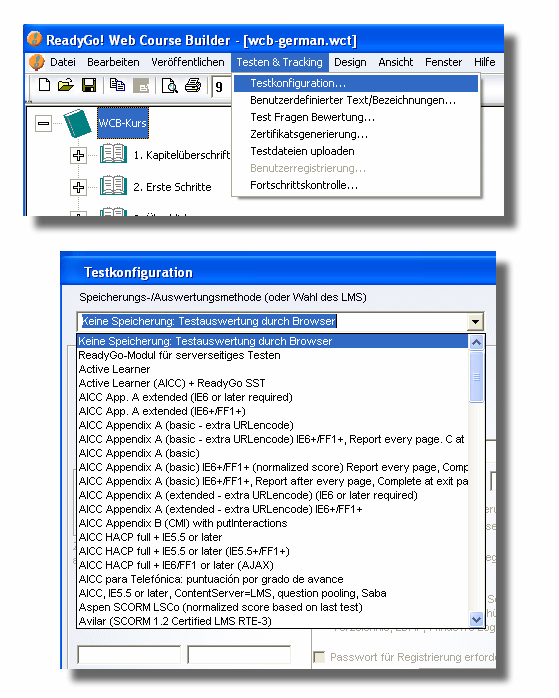Choose Zertifikatsgenerierung... menu entry
Screen dimensions: 559x698
click(x=356, y=134)
